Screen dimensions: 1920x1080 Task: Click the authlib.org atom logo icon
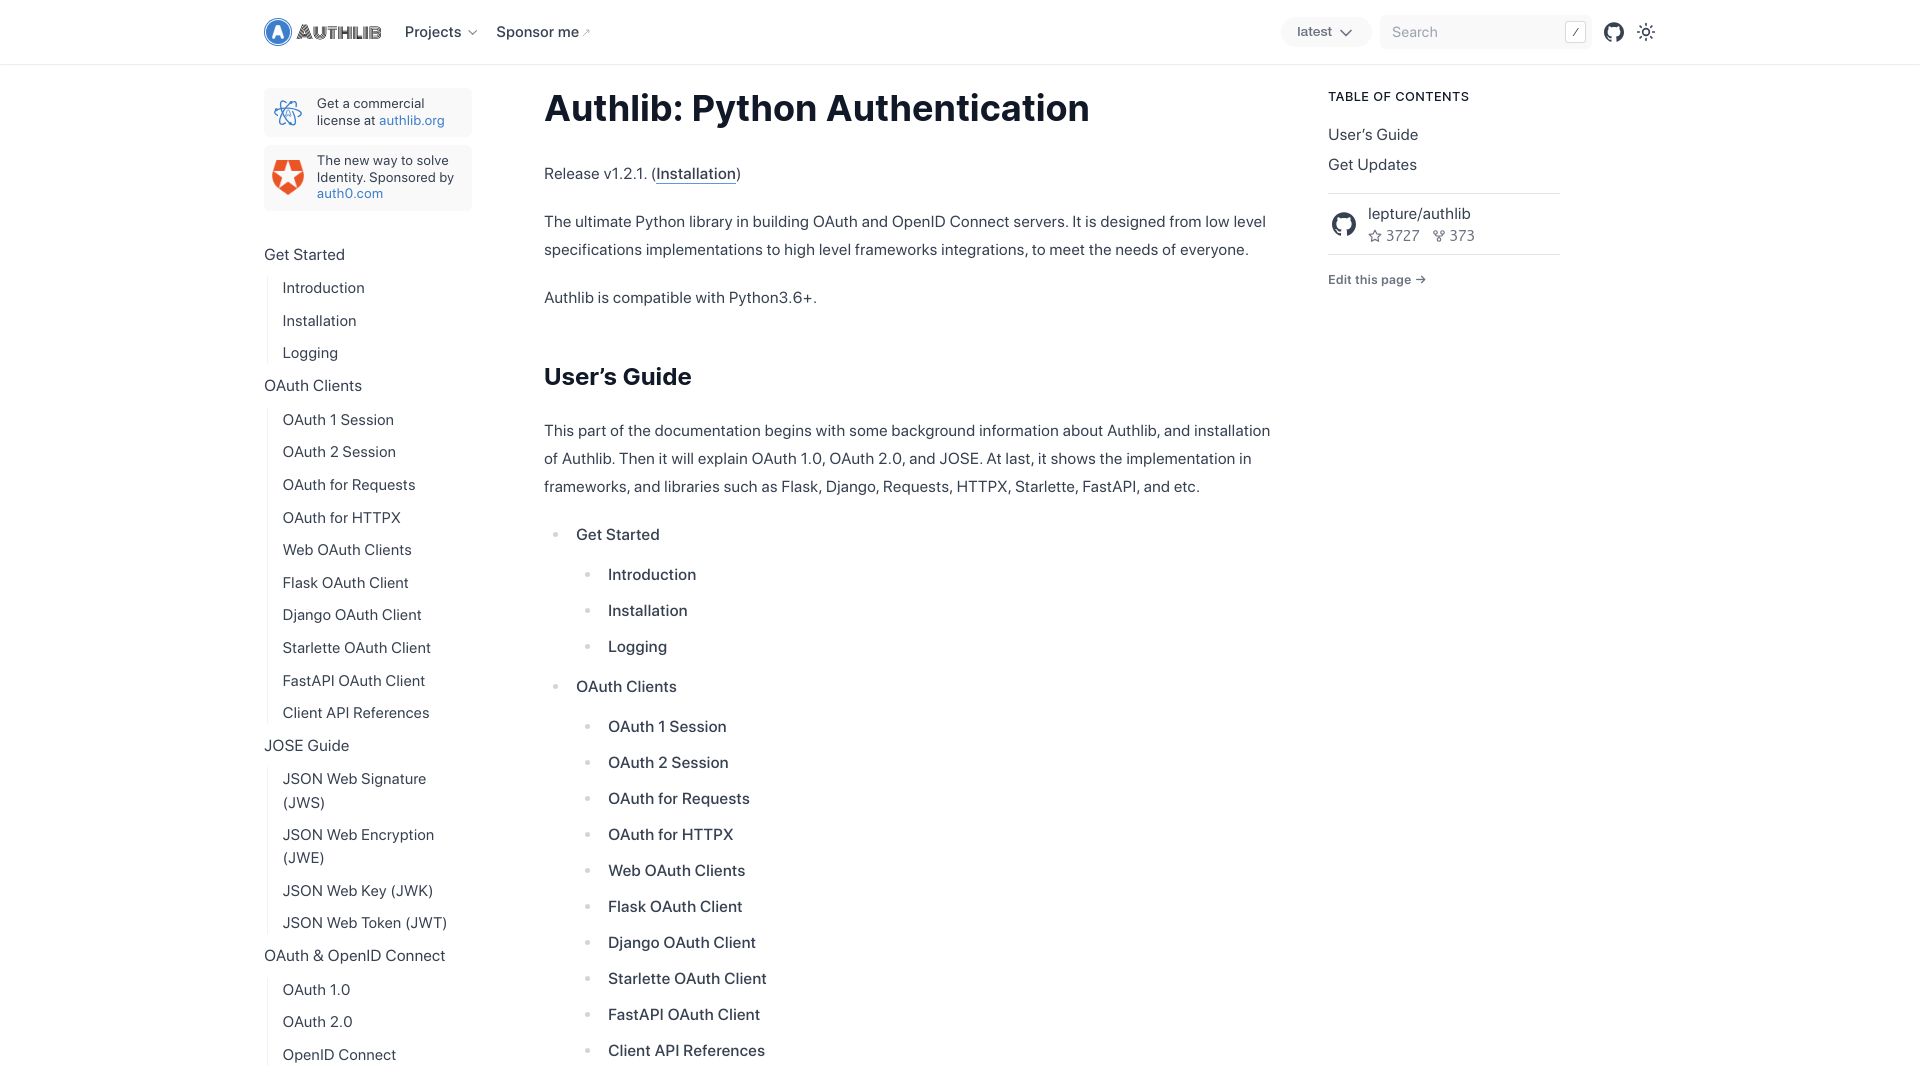[x=288, y=112]
